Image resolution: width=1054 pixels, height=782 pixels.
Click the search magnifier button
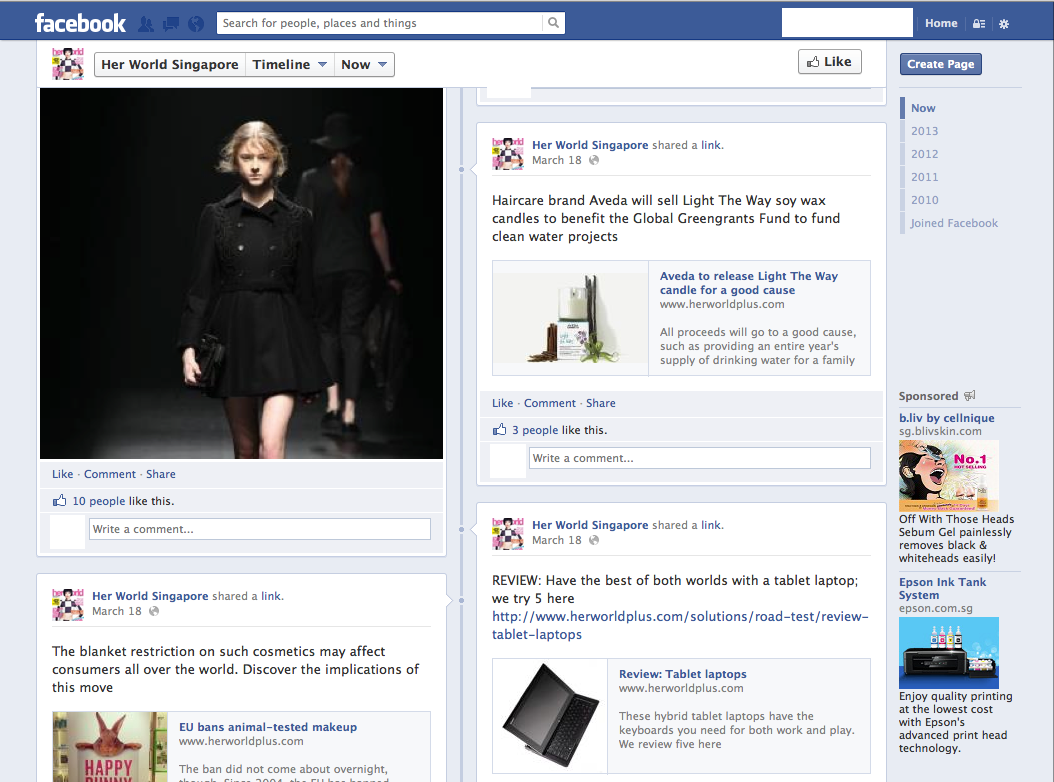click(x=553, y=23)
